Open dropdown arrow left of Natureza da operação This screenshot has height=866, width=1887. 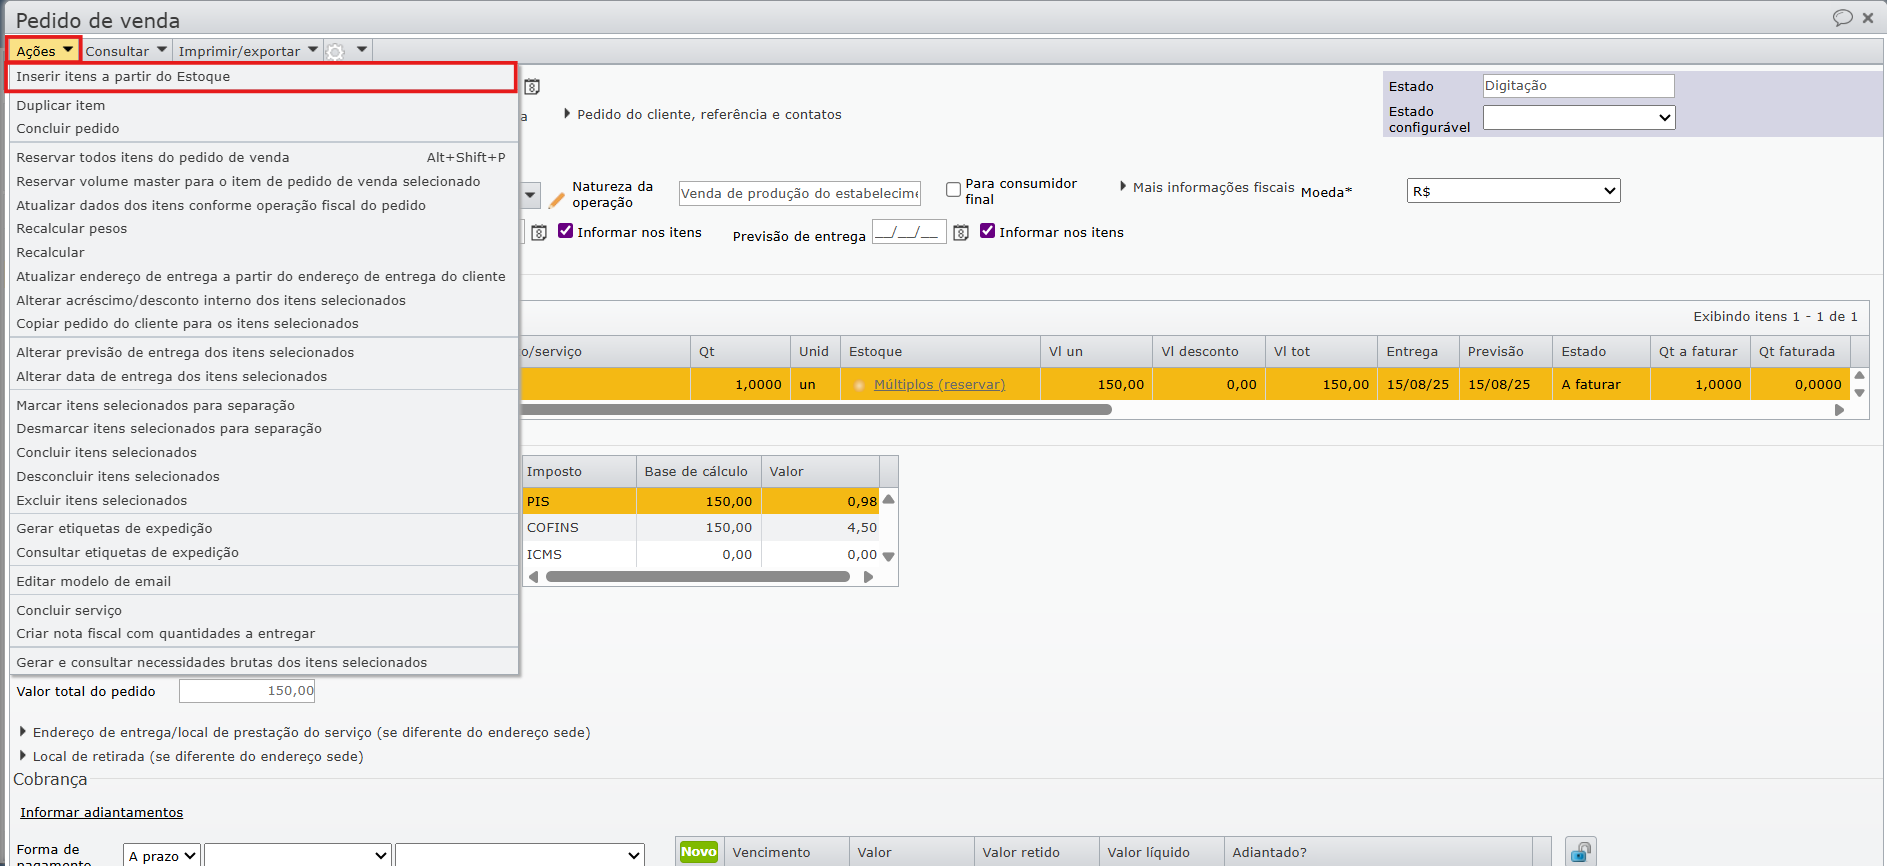coord(530,195)
